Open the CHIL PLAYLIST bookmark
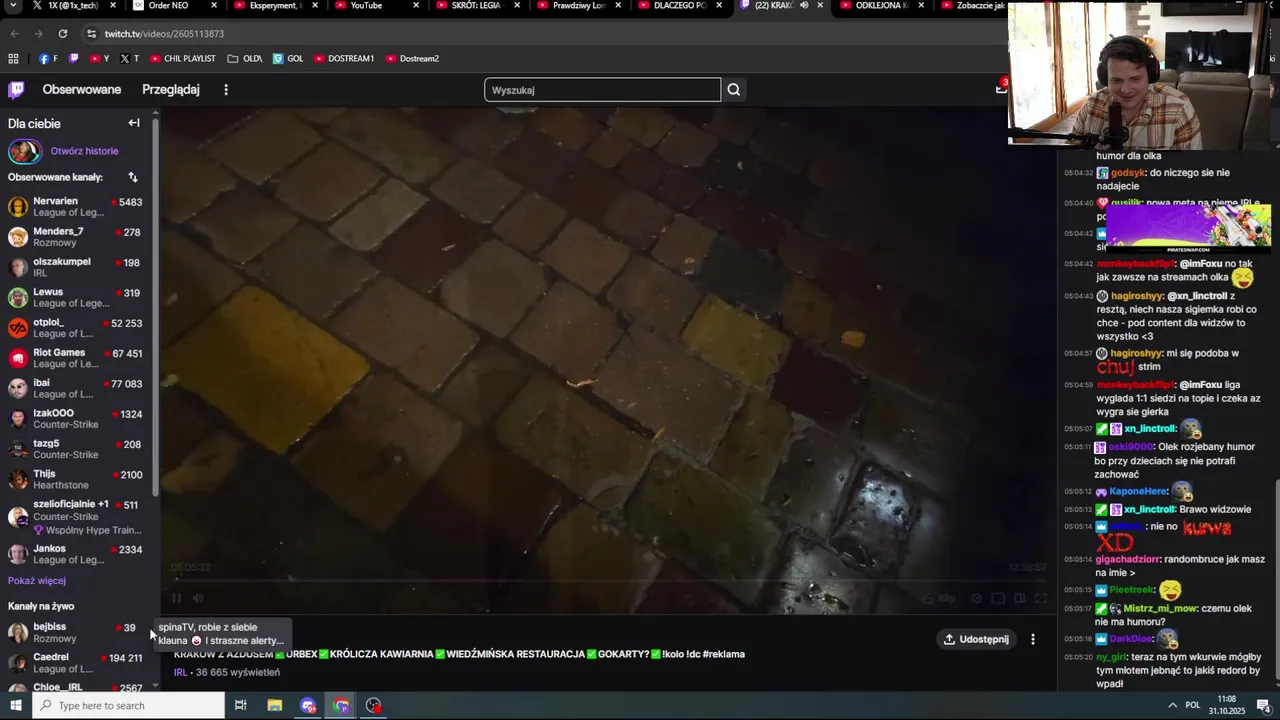This screenshot has height=720, width=1280. point(182,58)
